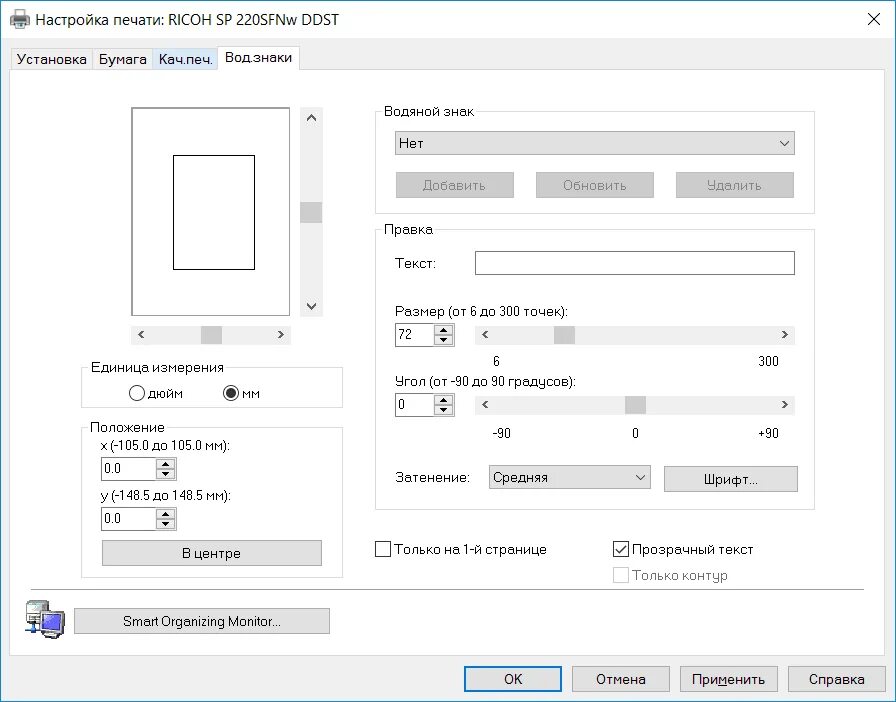The height and width of the screenshot is (702, 896).
Task: Increase angle value with up spinner
Action: pyautogui.click(x=443, y=400)
